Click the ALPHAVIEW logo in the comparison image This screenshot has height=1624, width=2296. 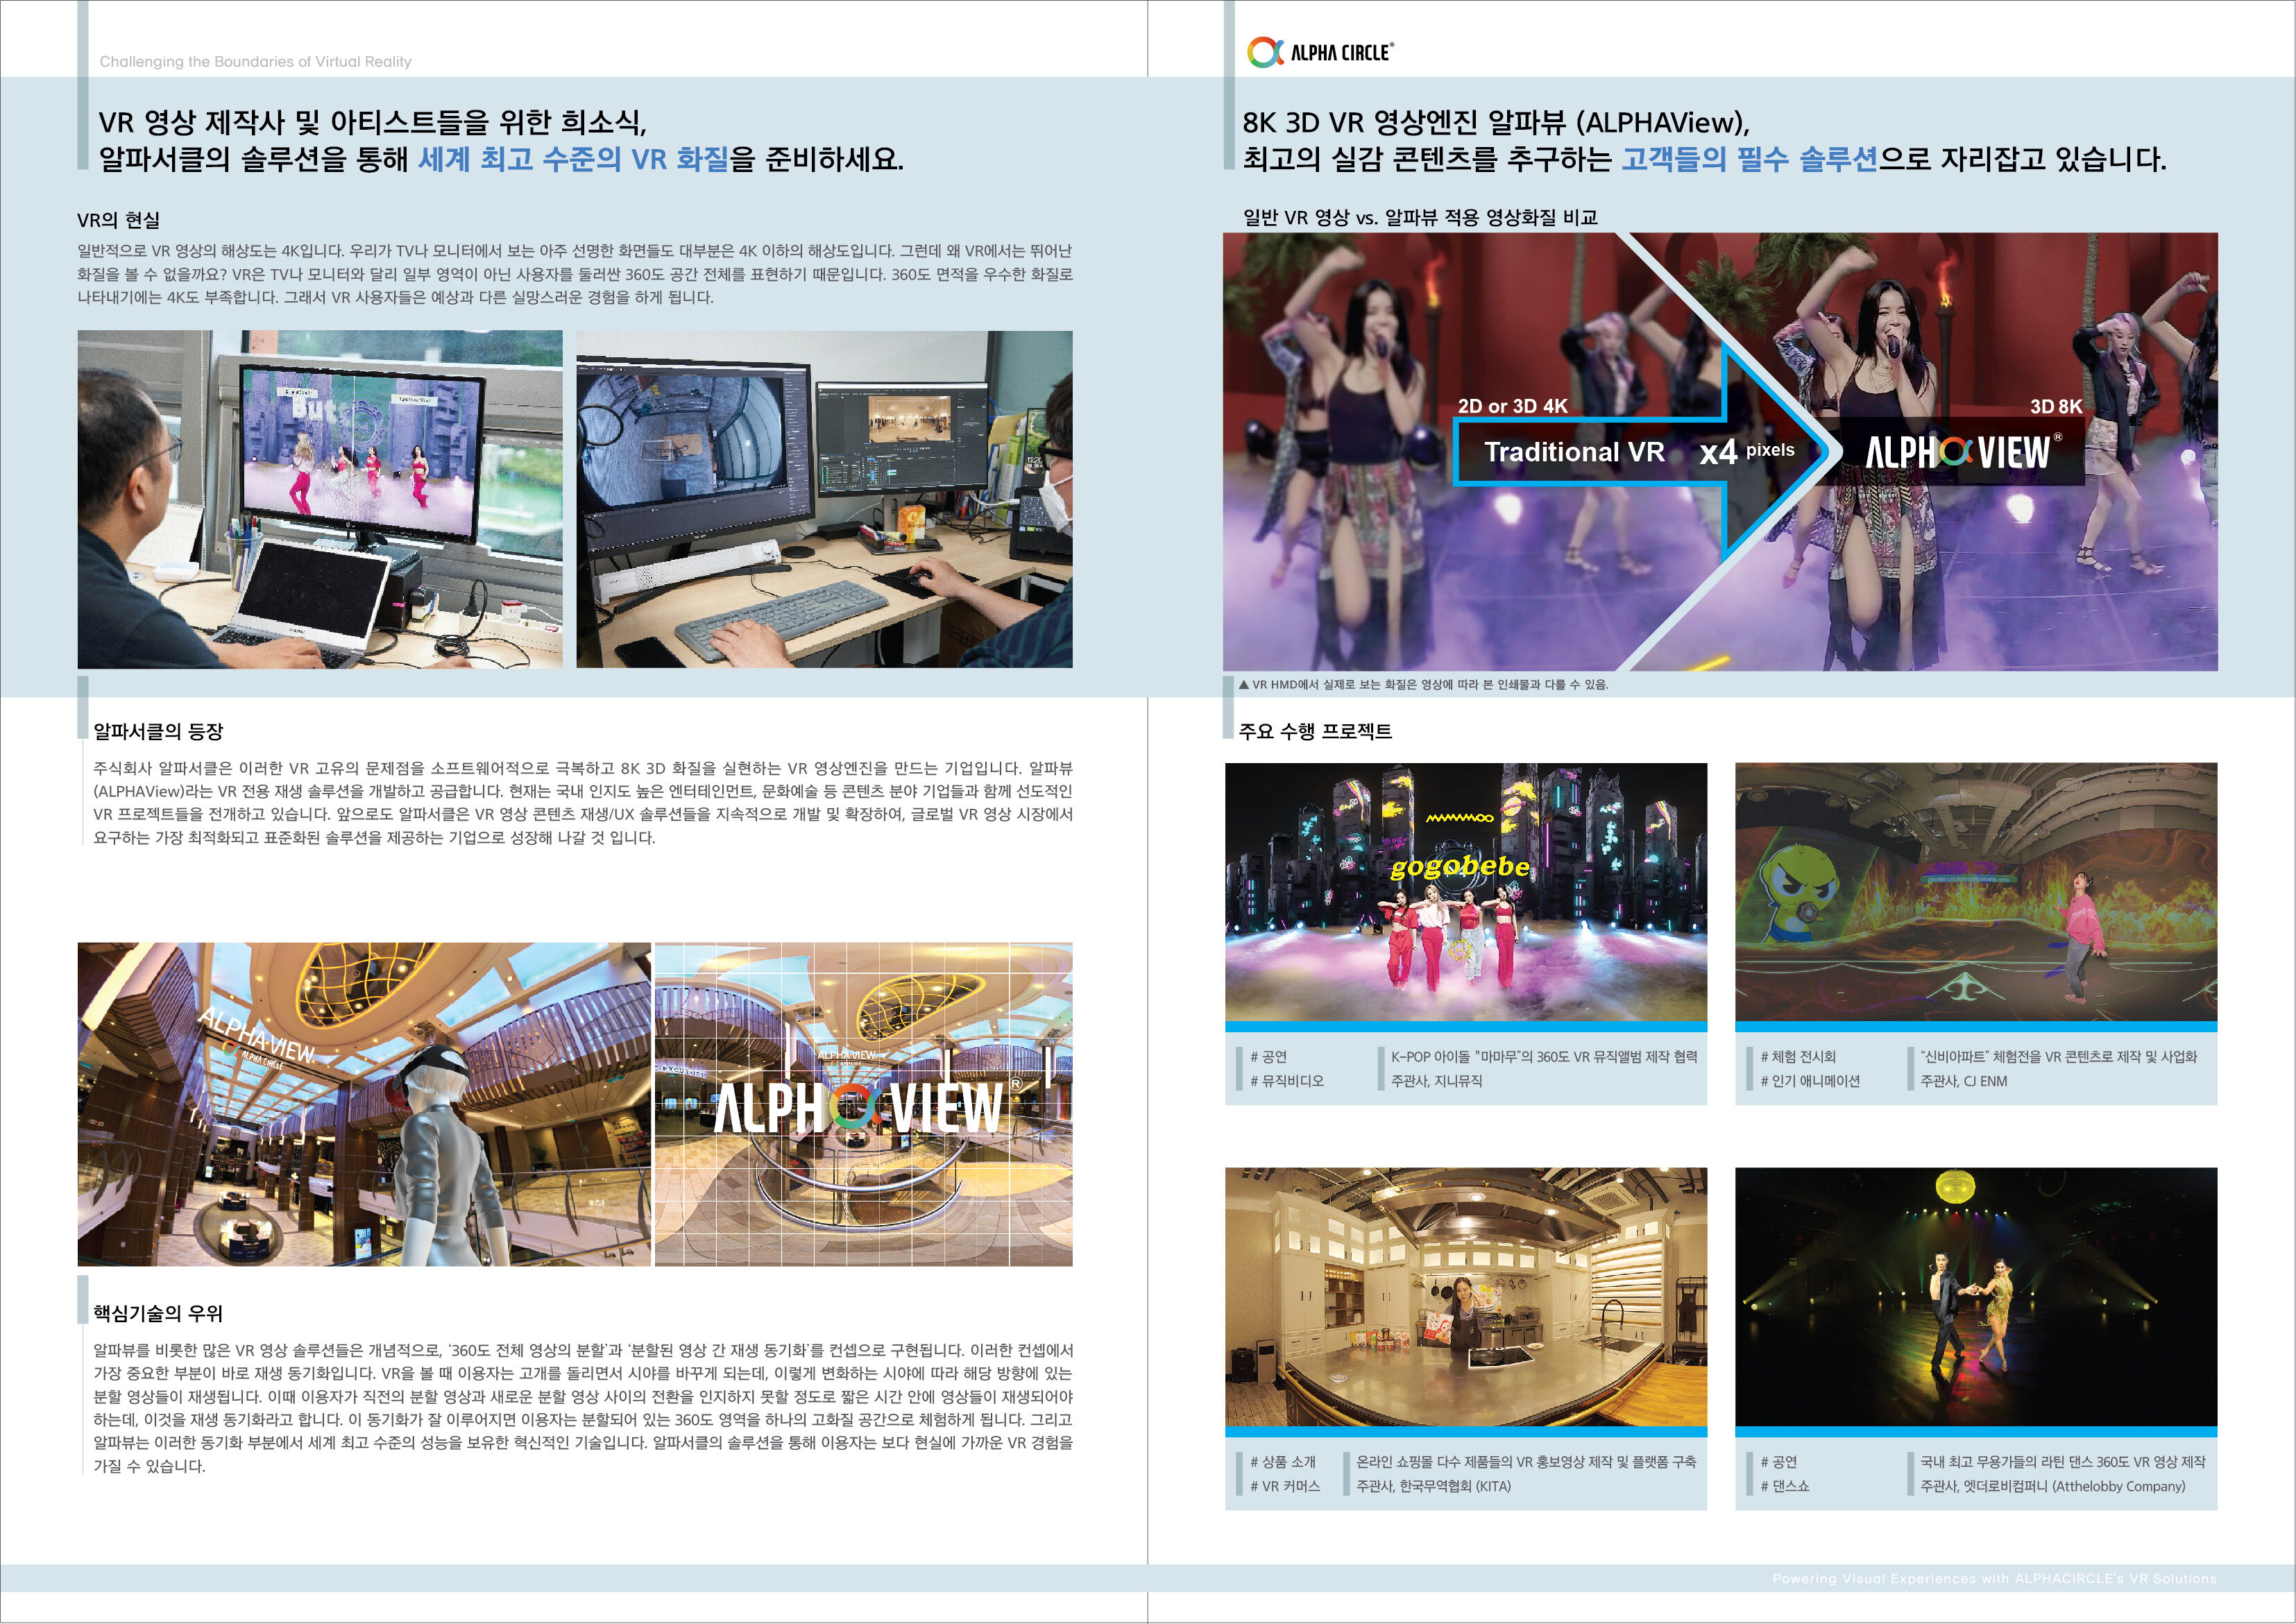coord(1963,452)
